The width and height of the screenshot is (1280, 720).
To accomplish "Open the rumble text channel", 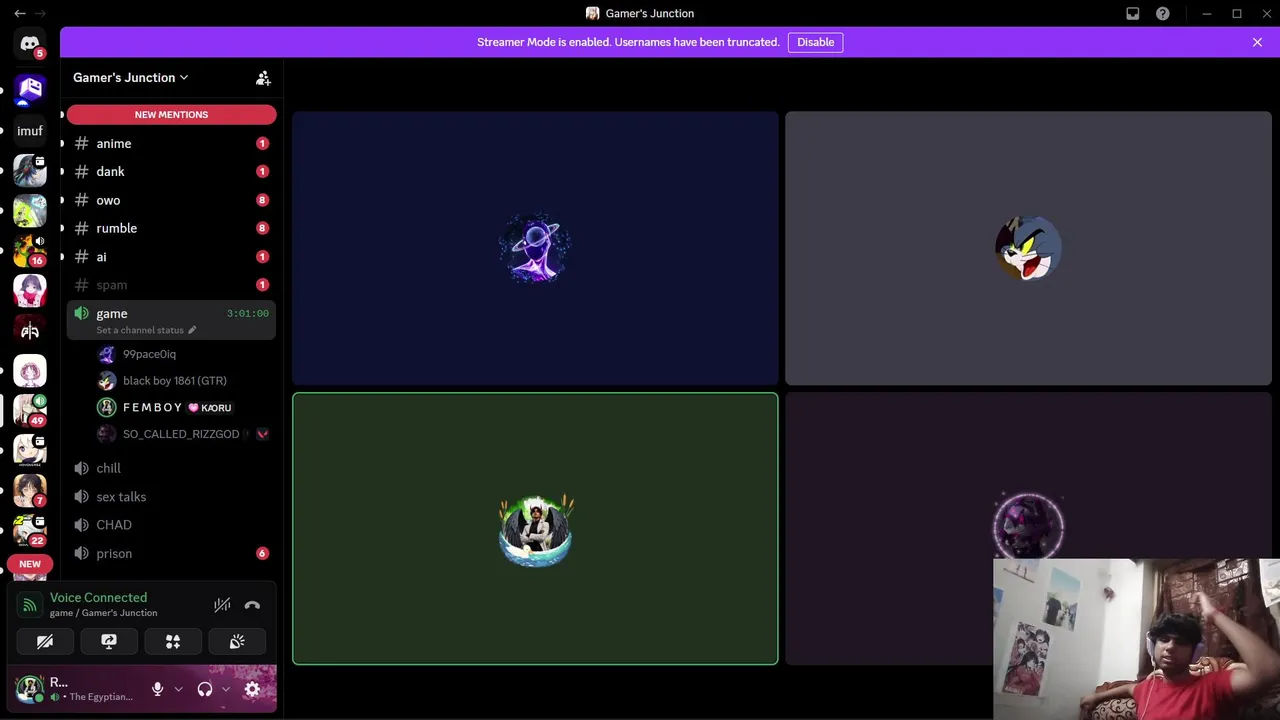I will [171, 228].
